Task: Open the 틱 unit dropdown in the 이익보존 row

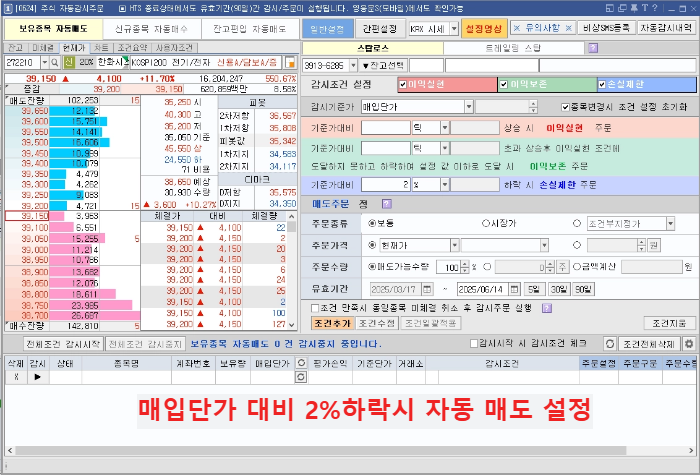Action: click(445, 148)
